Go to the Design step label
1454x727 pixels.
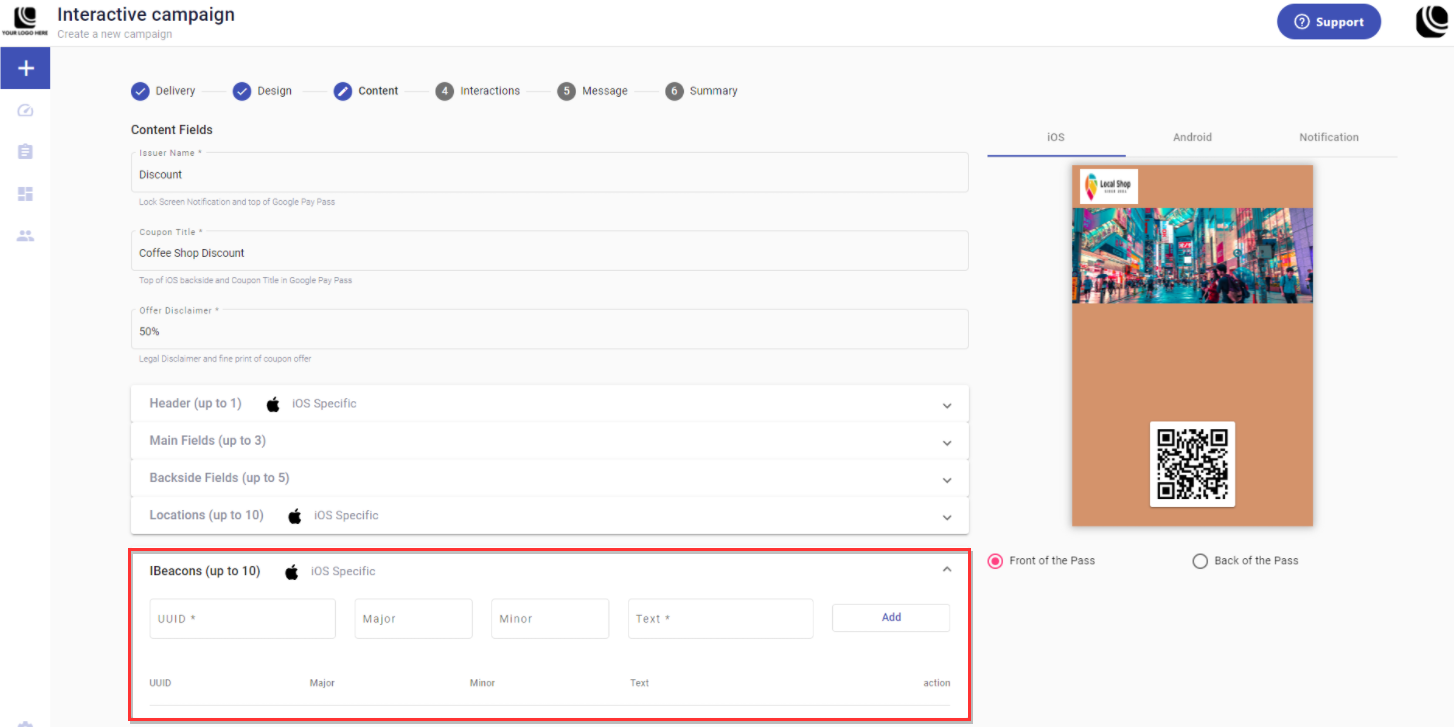274,91
